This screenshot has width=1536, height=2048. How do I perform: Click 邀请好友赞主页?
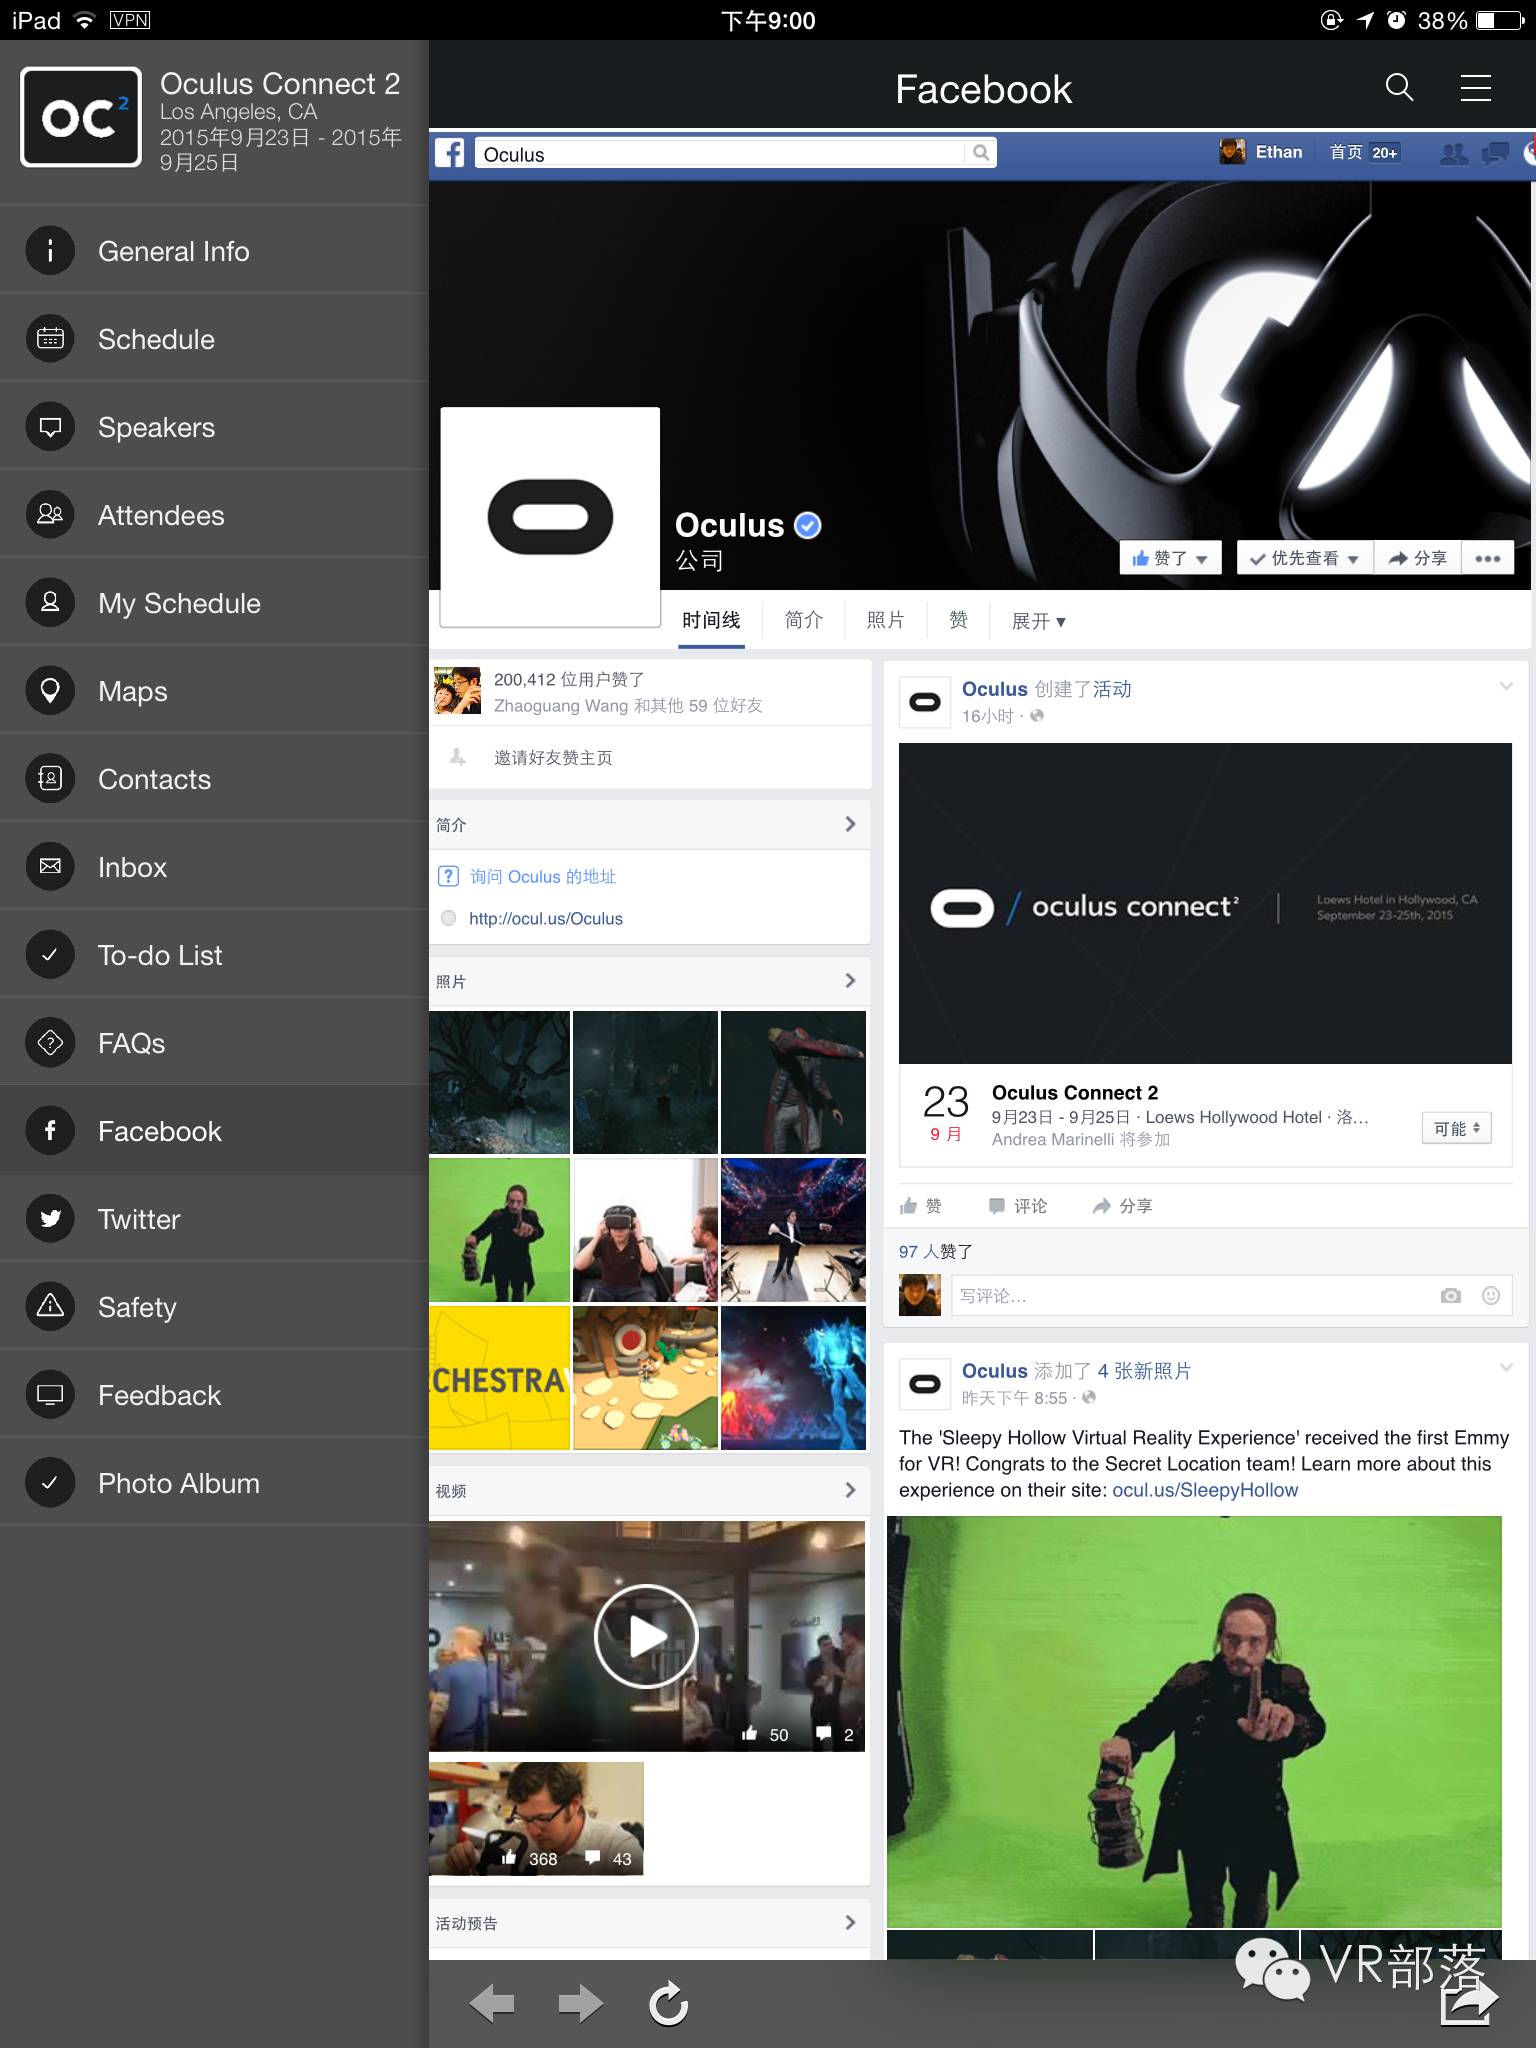553,758
